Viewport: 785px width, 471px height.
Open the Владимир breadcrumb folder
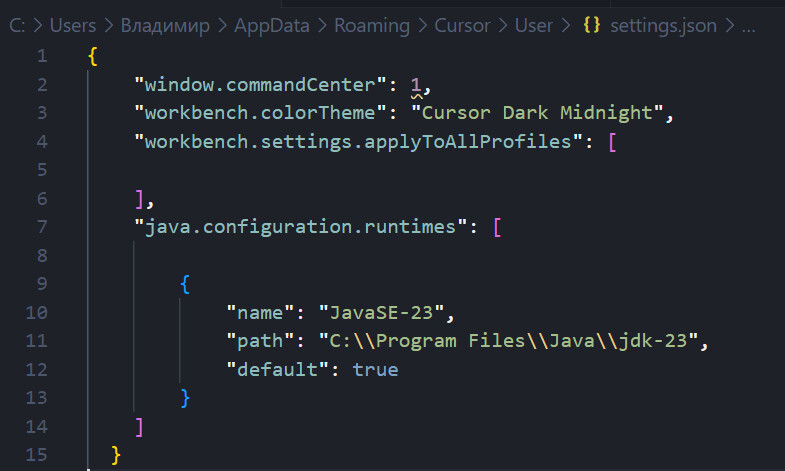click(x=165, y=26)
